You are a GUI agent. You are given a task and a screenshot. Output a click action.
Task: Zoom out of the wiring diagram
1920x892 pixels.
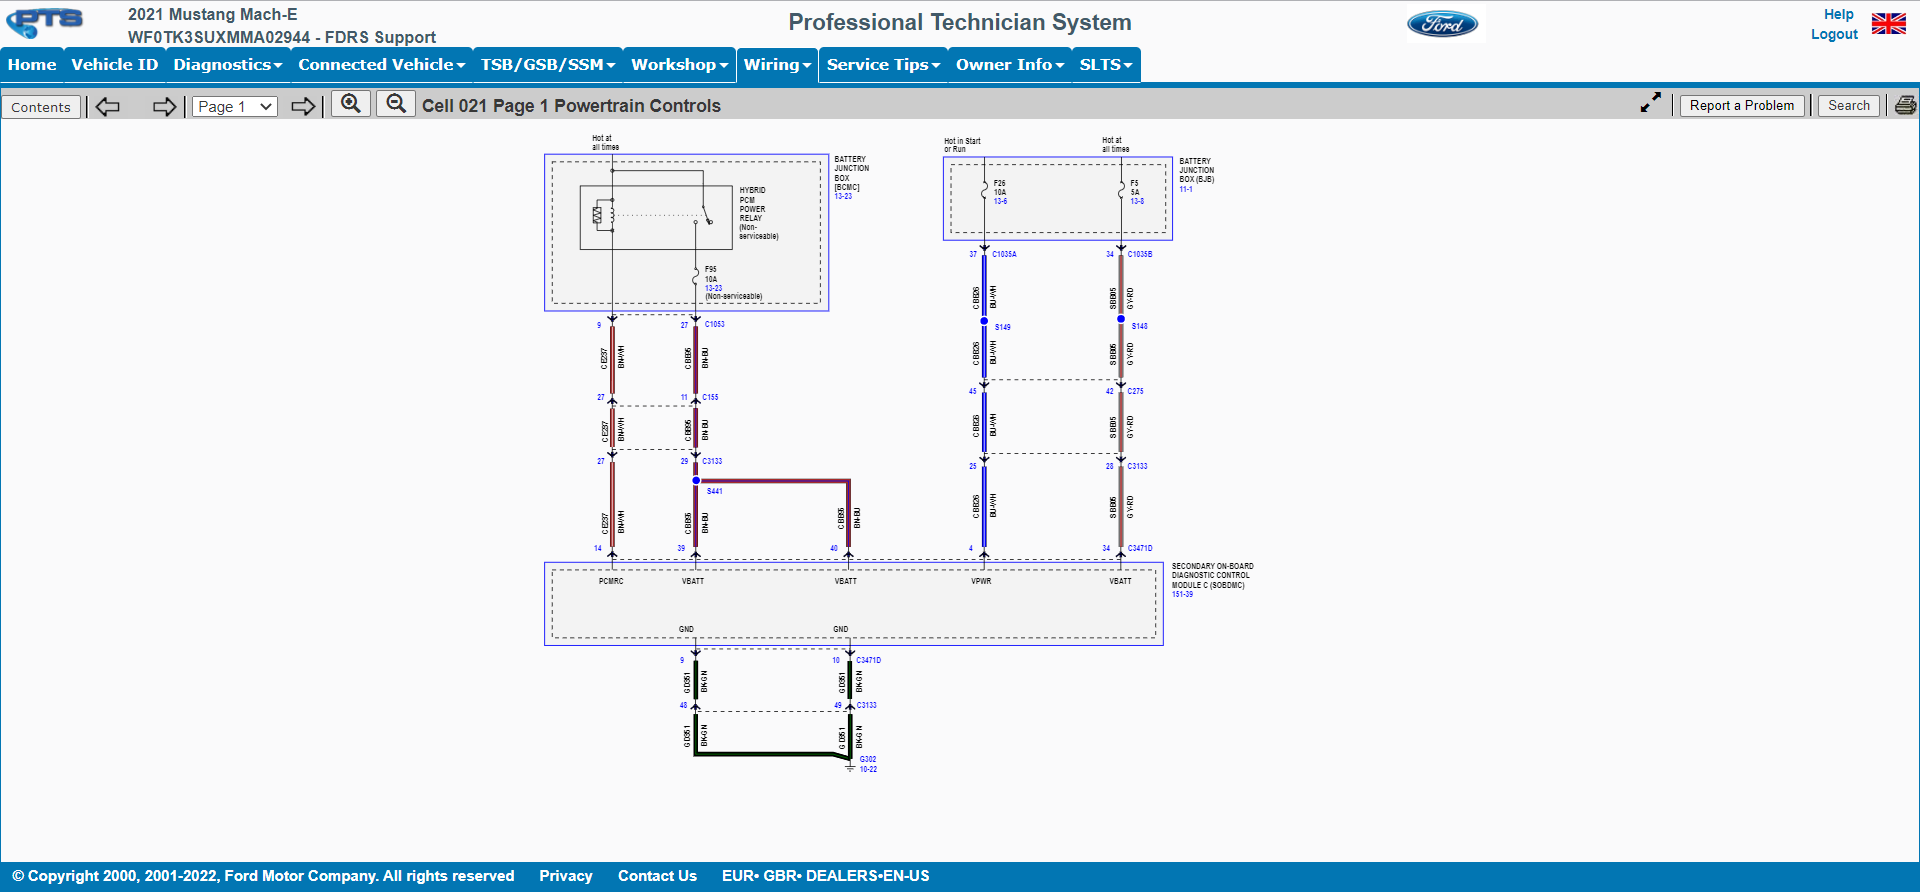(396, 104)
